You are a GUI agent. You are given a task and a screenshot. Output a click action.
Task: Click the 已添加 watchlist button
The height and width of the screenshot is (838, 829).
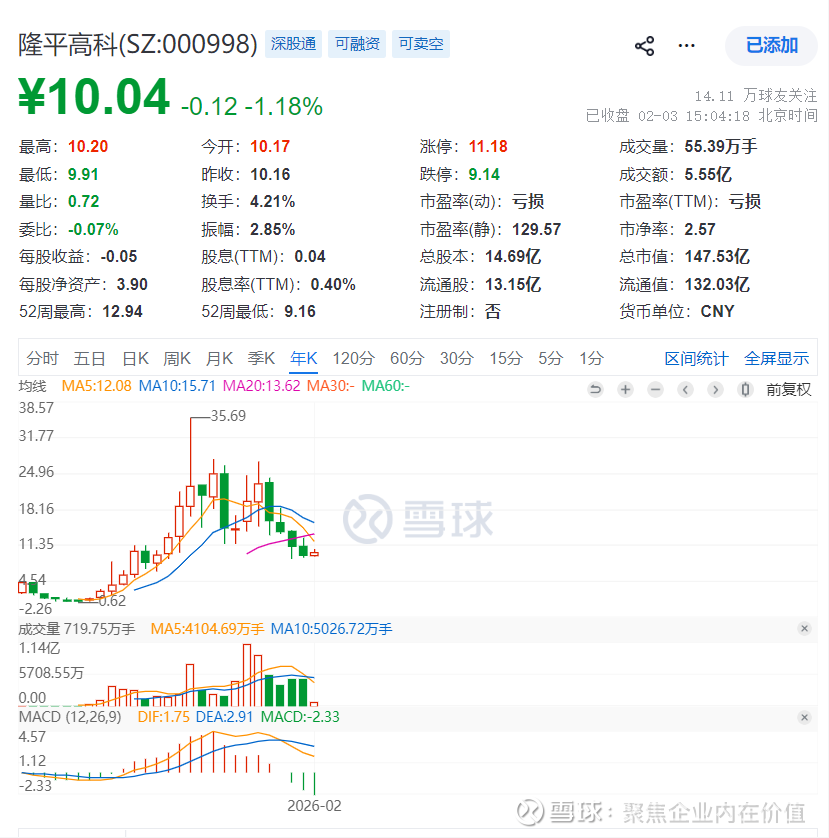click(x=771, y=45)
